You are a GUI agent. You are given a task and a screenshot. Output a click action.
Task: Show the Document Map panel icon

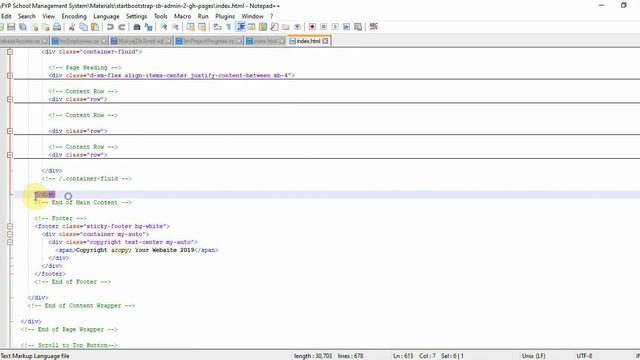(x=263, y=27)
